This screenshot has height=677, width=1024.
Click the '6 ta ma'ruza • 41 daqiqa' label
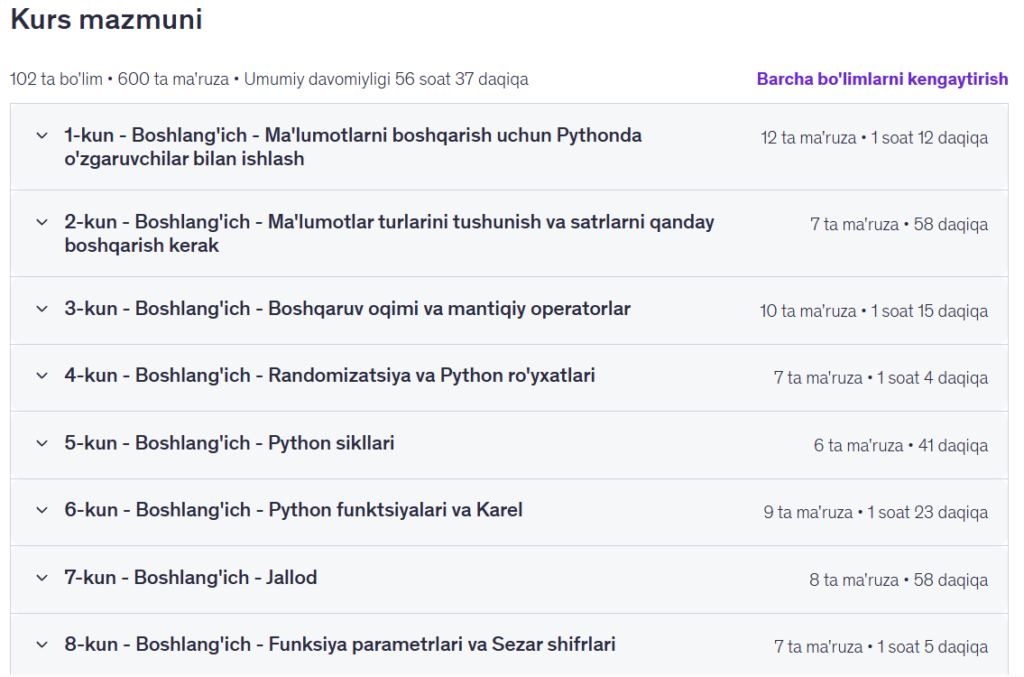click(900, 445)
